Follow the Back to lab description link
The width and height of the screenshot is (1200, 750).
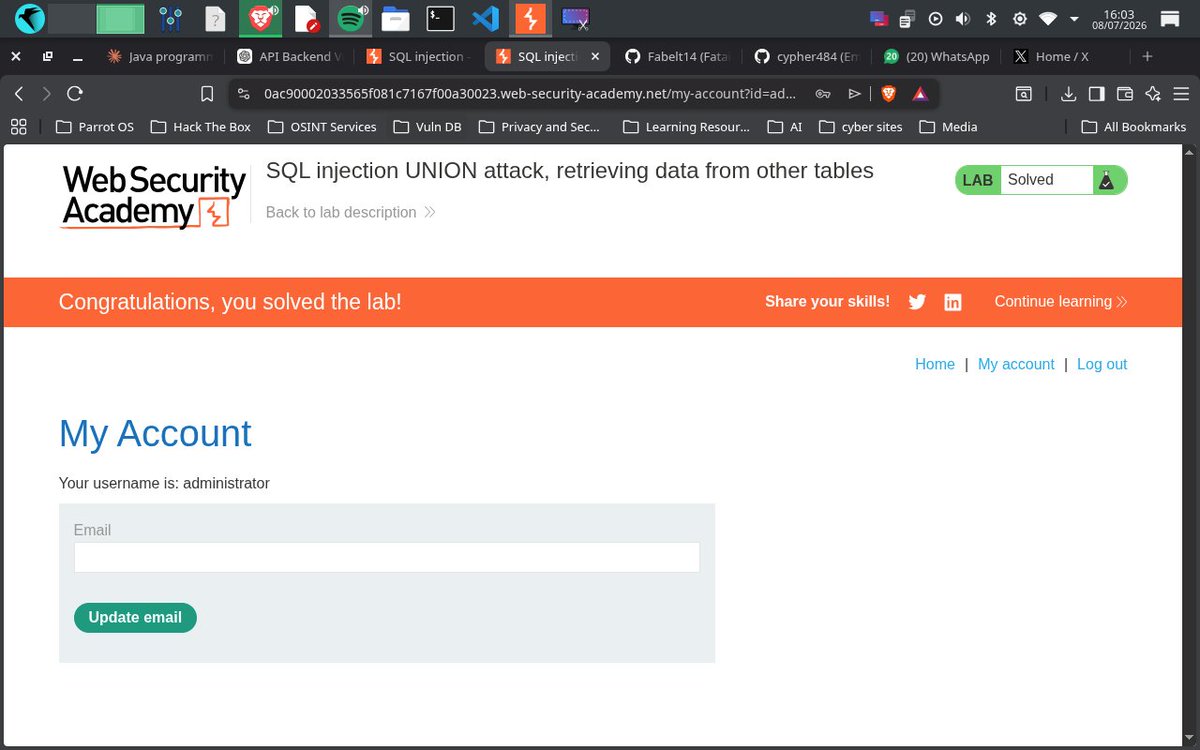click(350, 212)
